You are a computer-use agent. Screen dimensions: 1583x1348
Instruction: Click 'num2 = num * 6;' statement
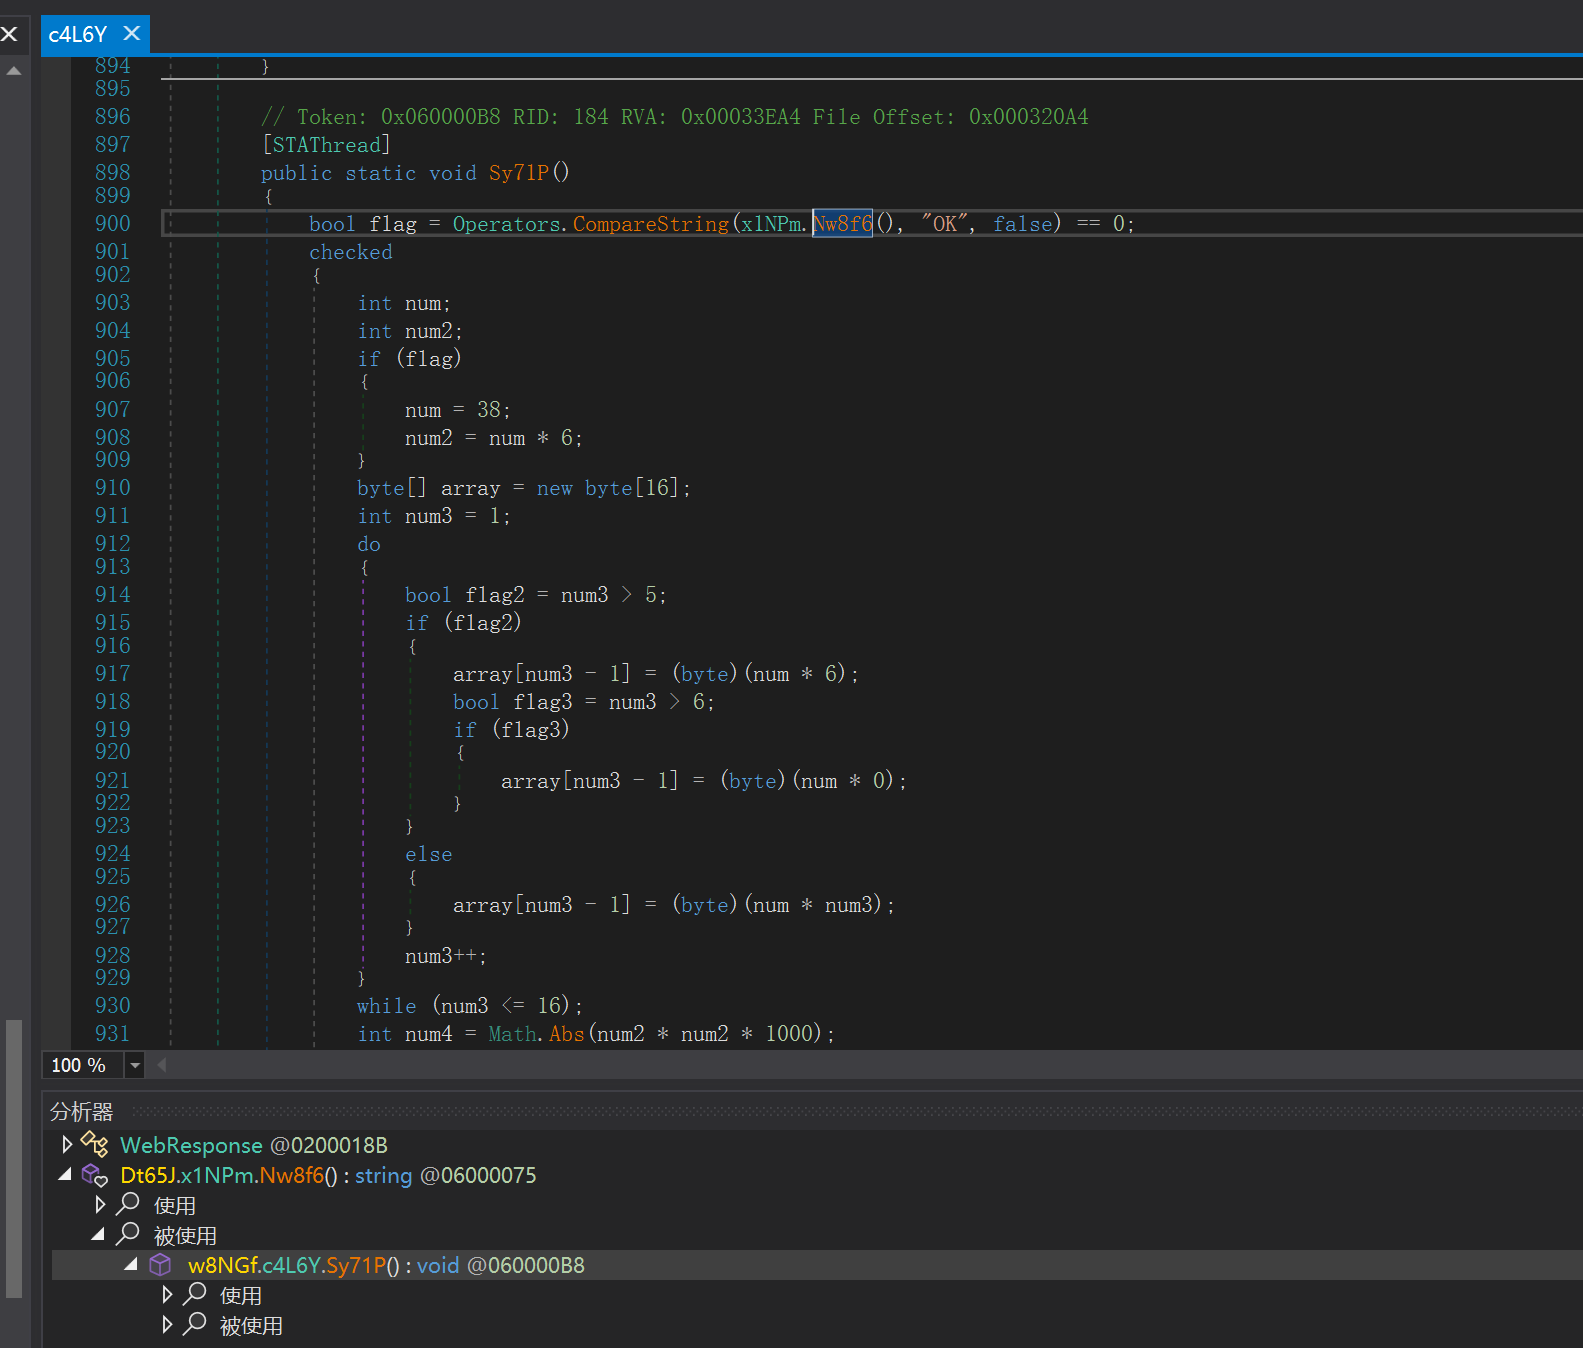(494, 438)
